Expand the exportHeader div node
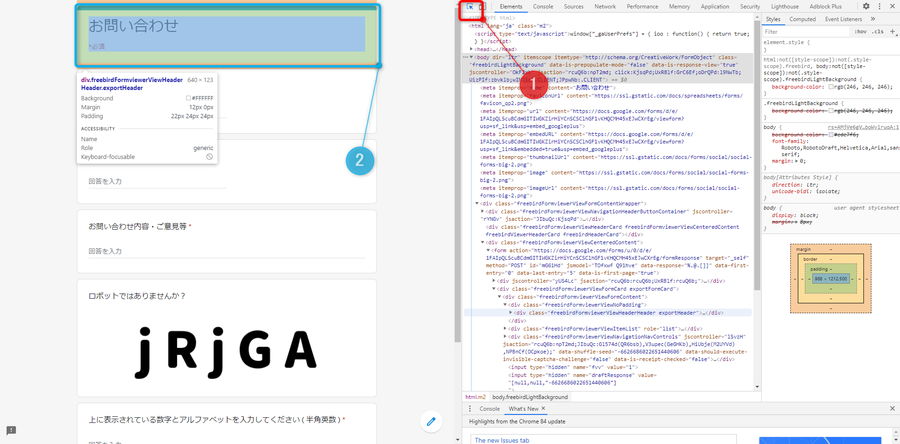The height and width of the screenshot is (444, 900). point(511,313)
